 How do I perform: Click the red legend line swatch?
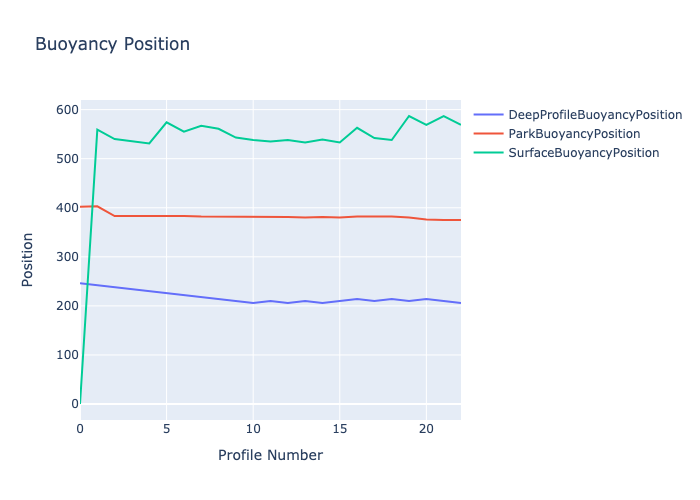(x=488, y=134)
